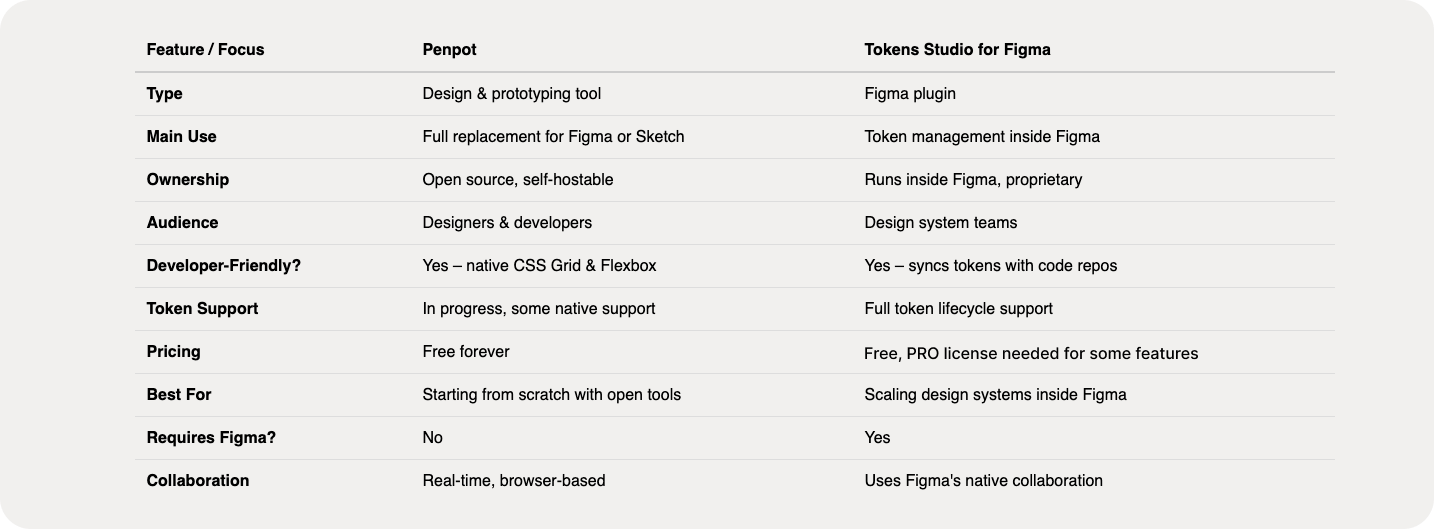The image size is (1434, 529).
Task: Select the Tokens Studio for Figma header
Action: coord(957,49)
